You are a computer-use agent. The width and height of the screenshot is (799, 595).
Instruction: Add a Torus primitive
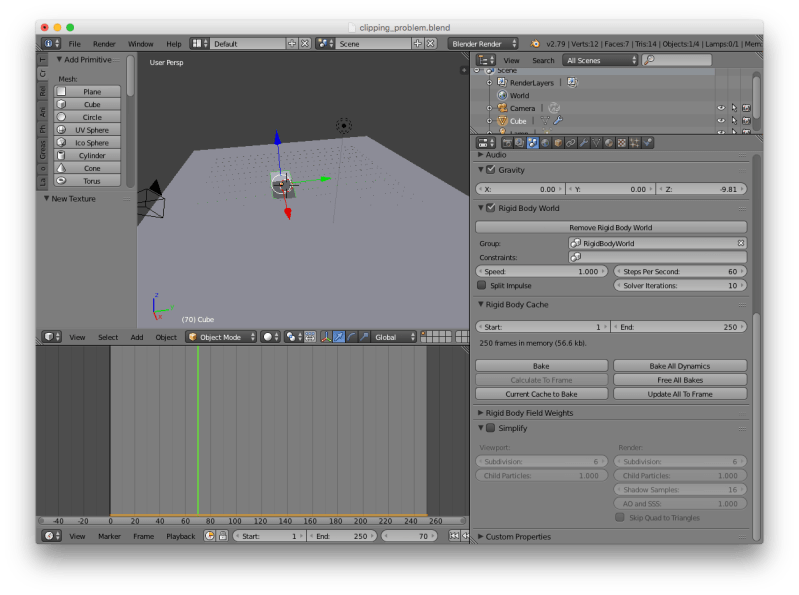tap(87, 181)
